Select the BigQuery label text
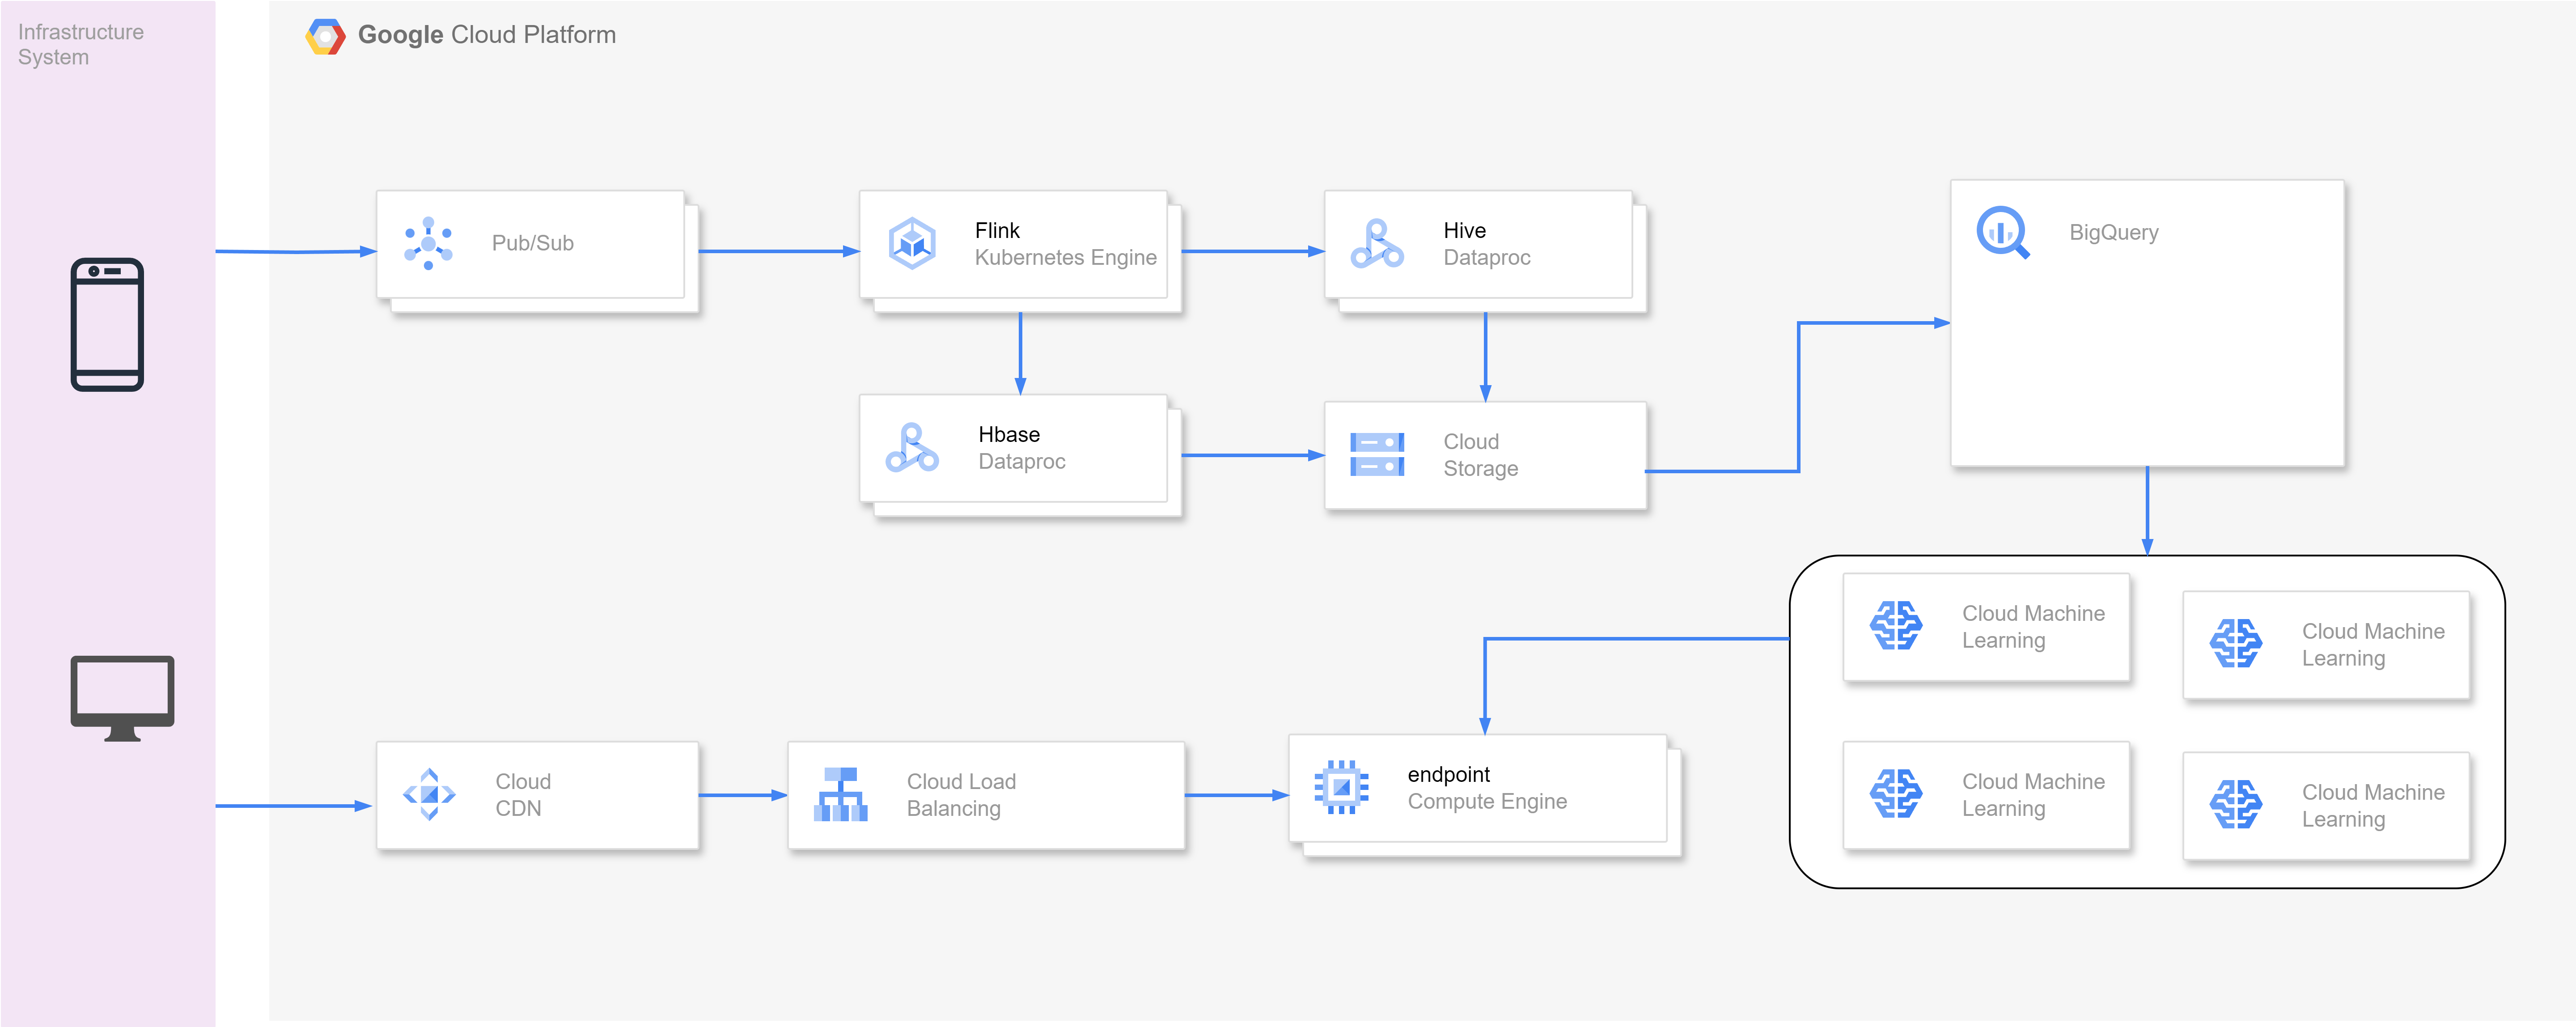 [2114, 232]
